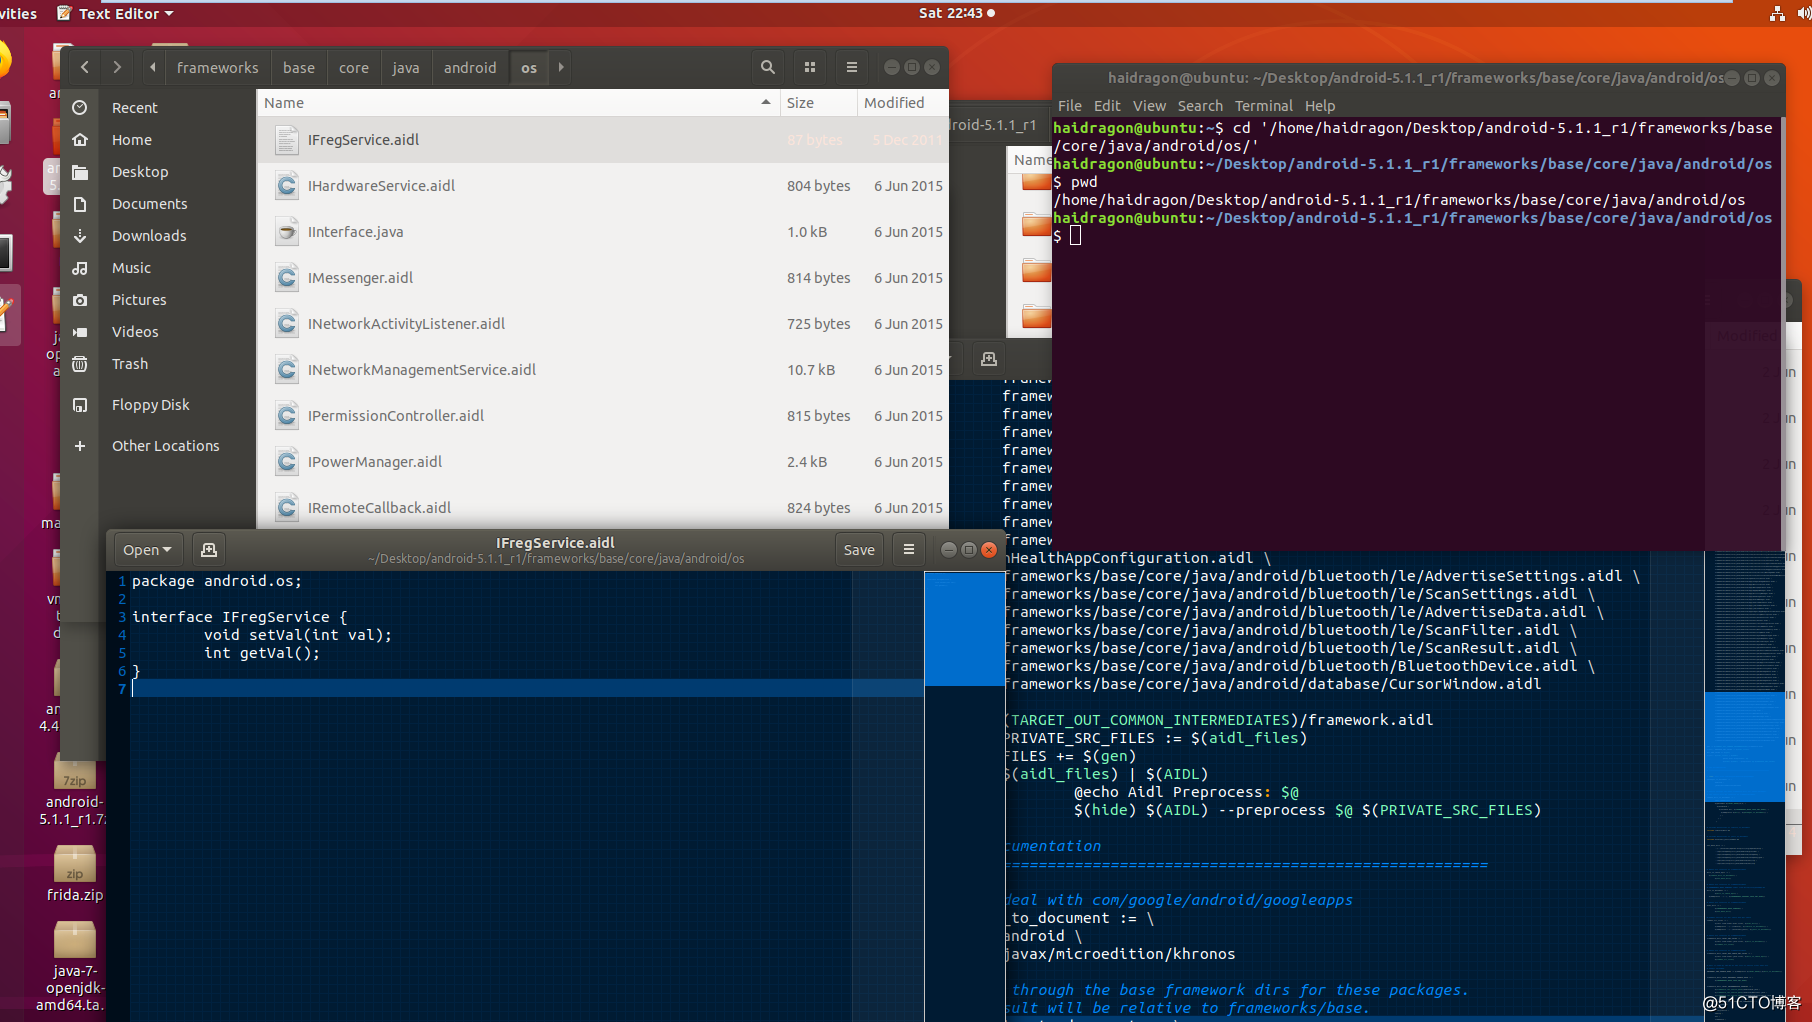Open the text editor Open dropdown

pyautogui.click(x=147, y=550)
